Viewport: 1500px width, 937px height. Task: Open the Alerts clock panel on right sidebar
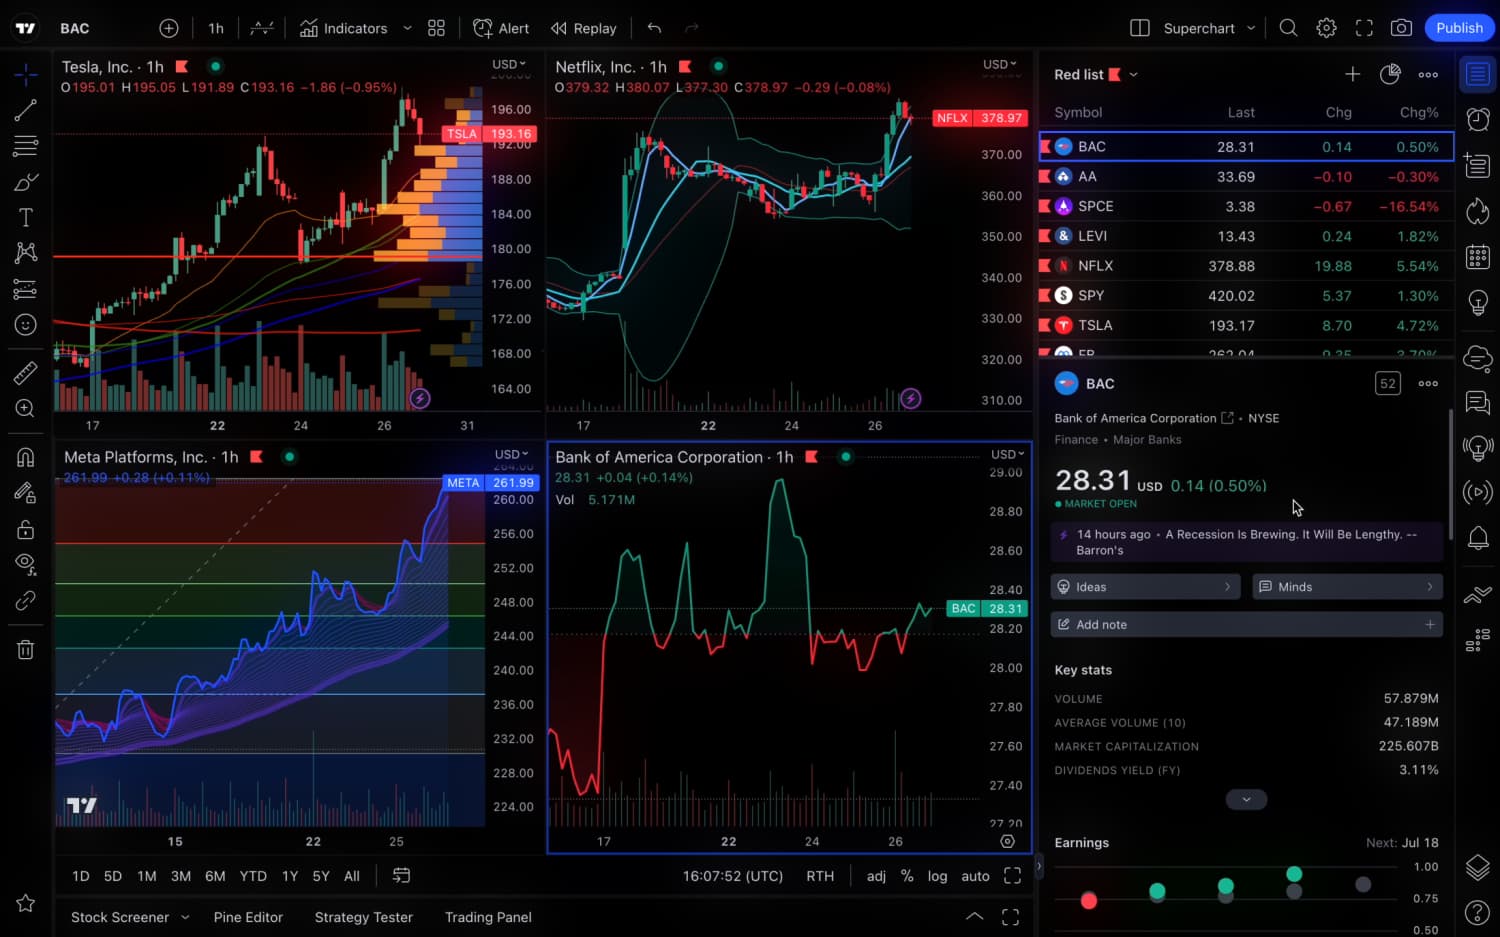tap(1477, 119)
